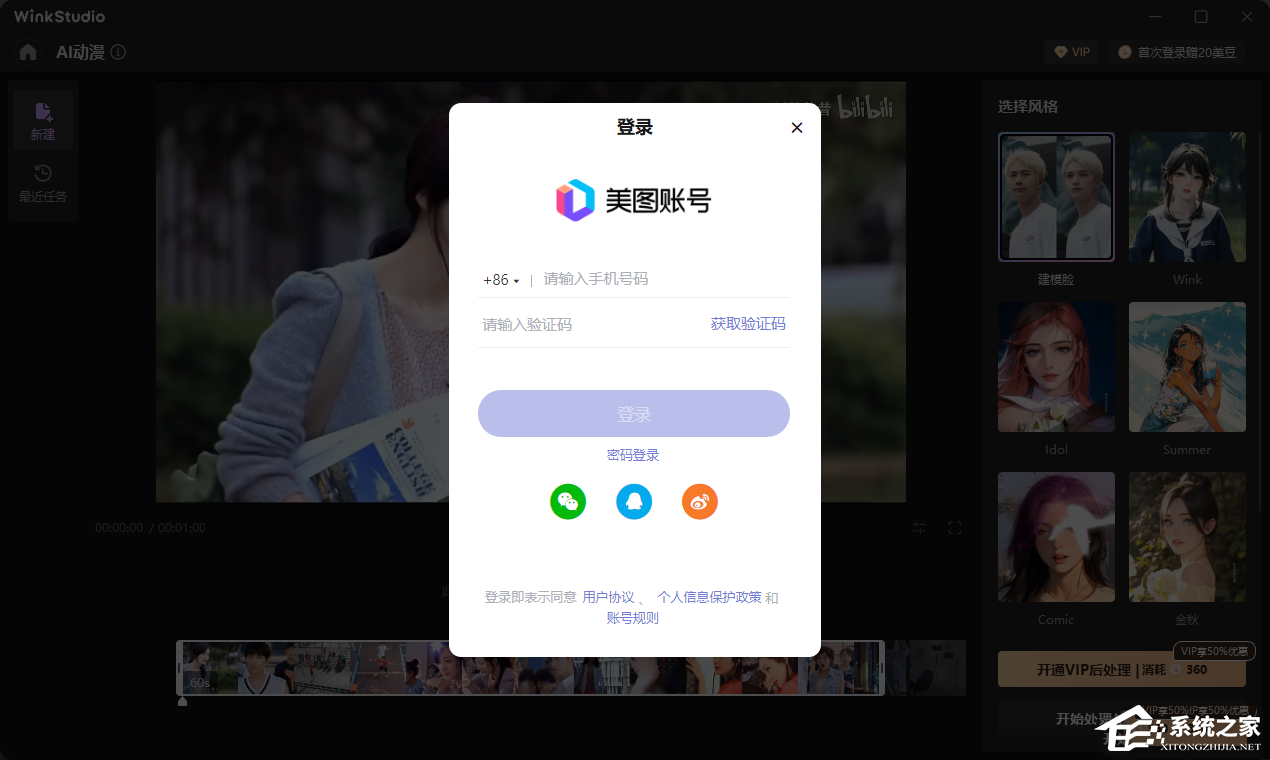Log in with the blue QQ icon
Image resolution: width=1270 pixels, height=760 pixels.
[634, 501]
